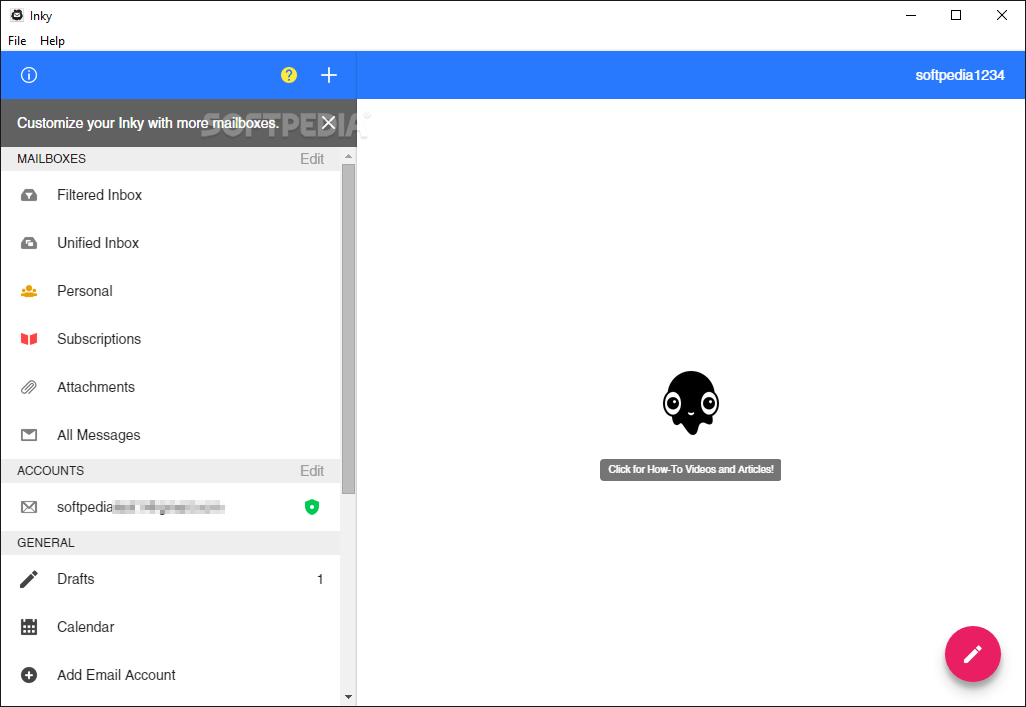
Task: Click the plus icon to add mailbox
Action: pos(328,75)
